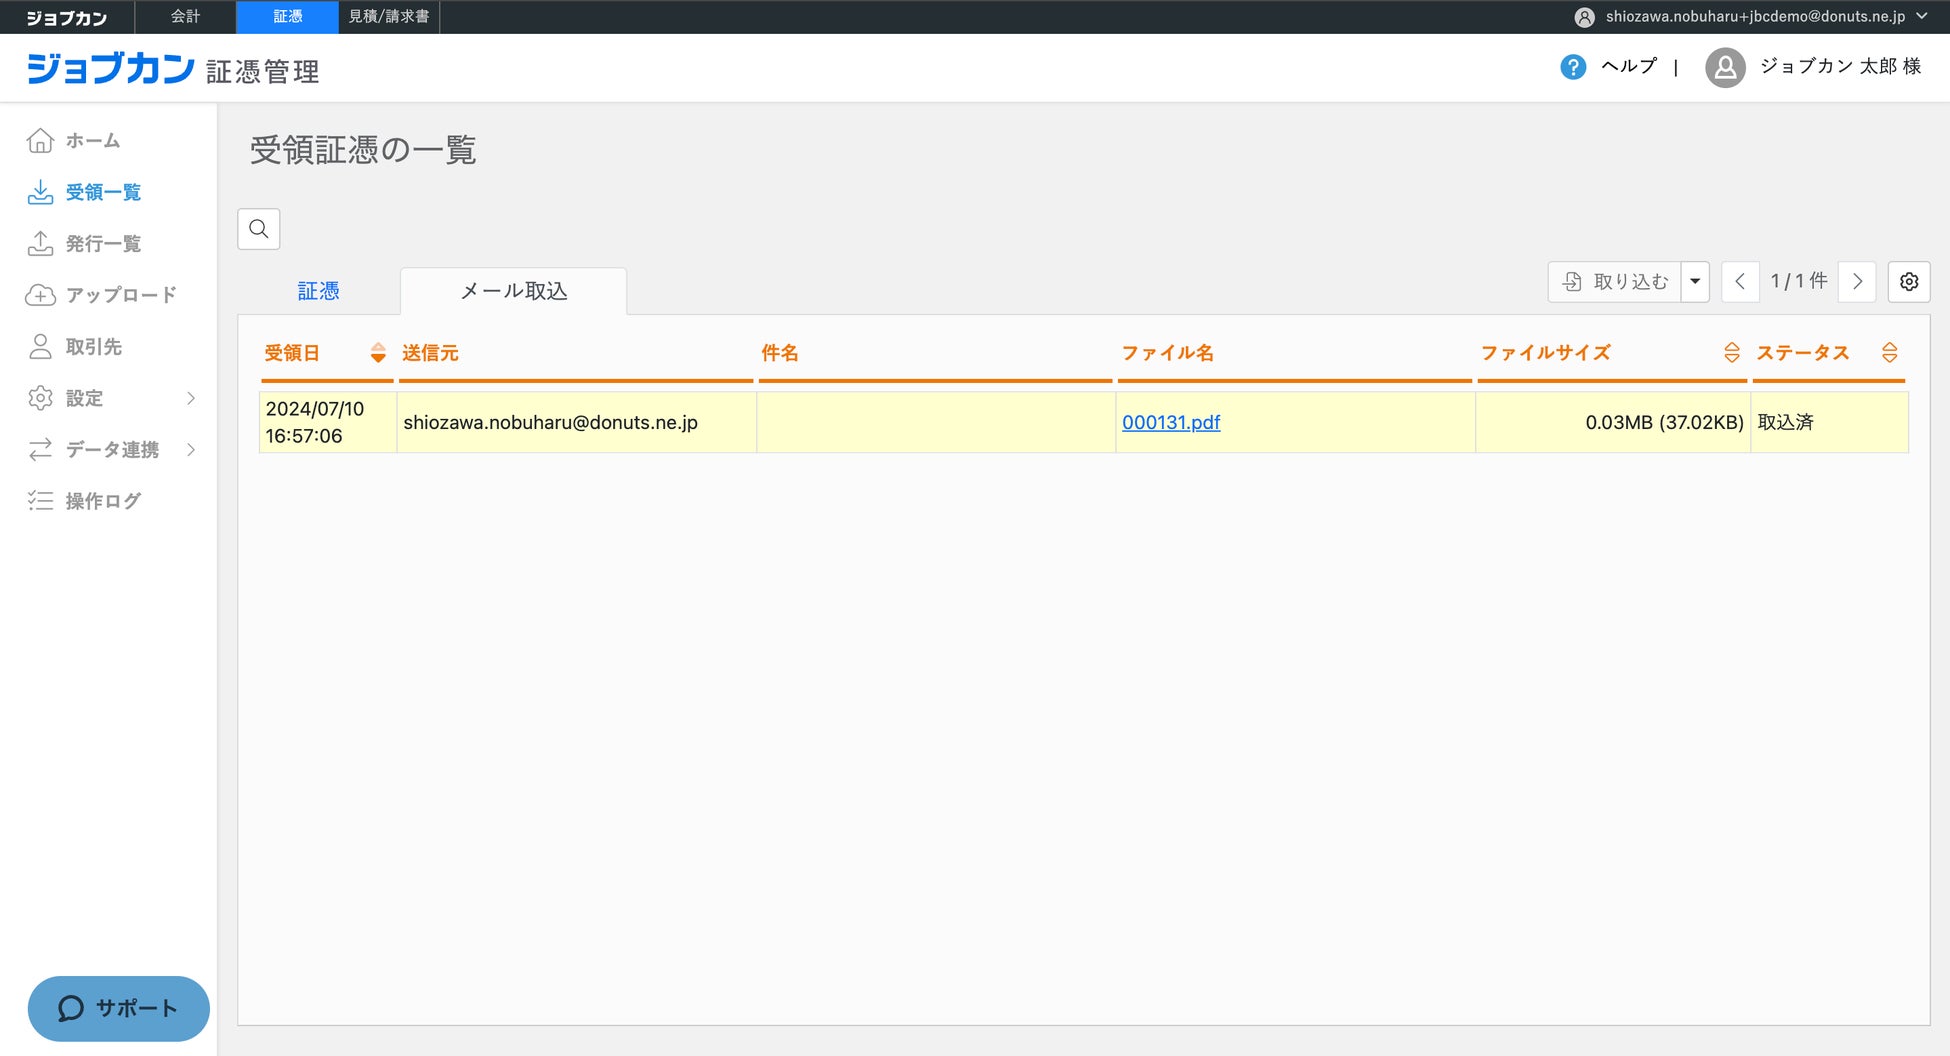Click the 発行一覧 upload icon
The height and width of the screenshot is (1056, 1950).
(x=40, y=243)
